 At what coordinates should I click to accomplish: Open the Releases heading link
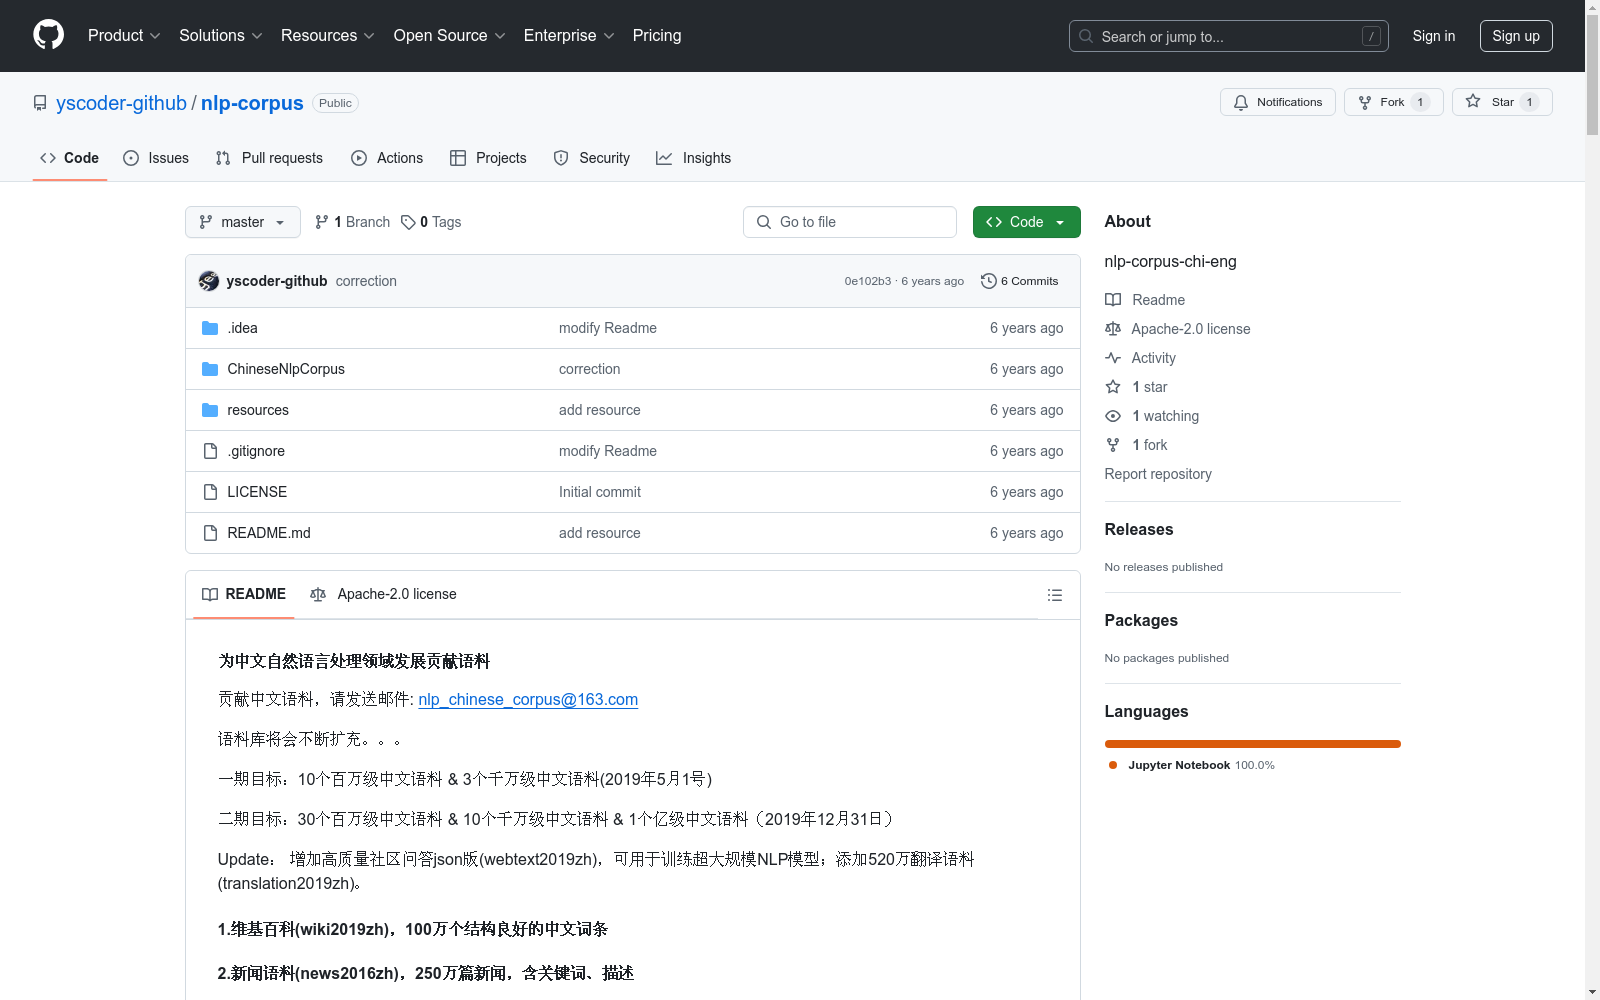[x=1139, y=530]
